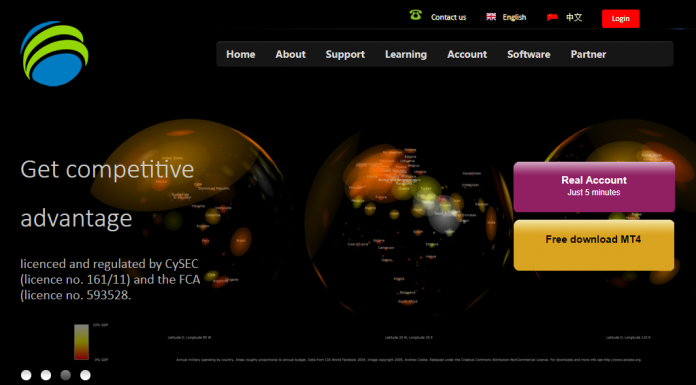Image resolution: width=696 pixels, height=385 pixels.
Task: Click the Free download MT4 button
Action: click(x=594, y=245)
